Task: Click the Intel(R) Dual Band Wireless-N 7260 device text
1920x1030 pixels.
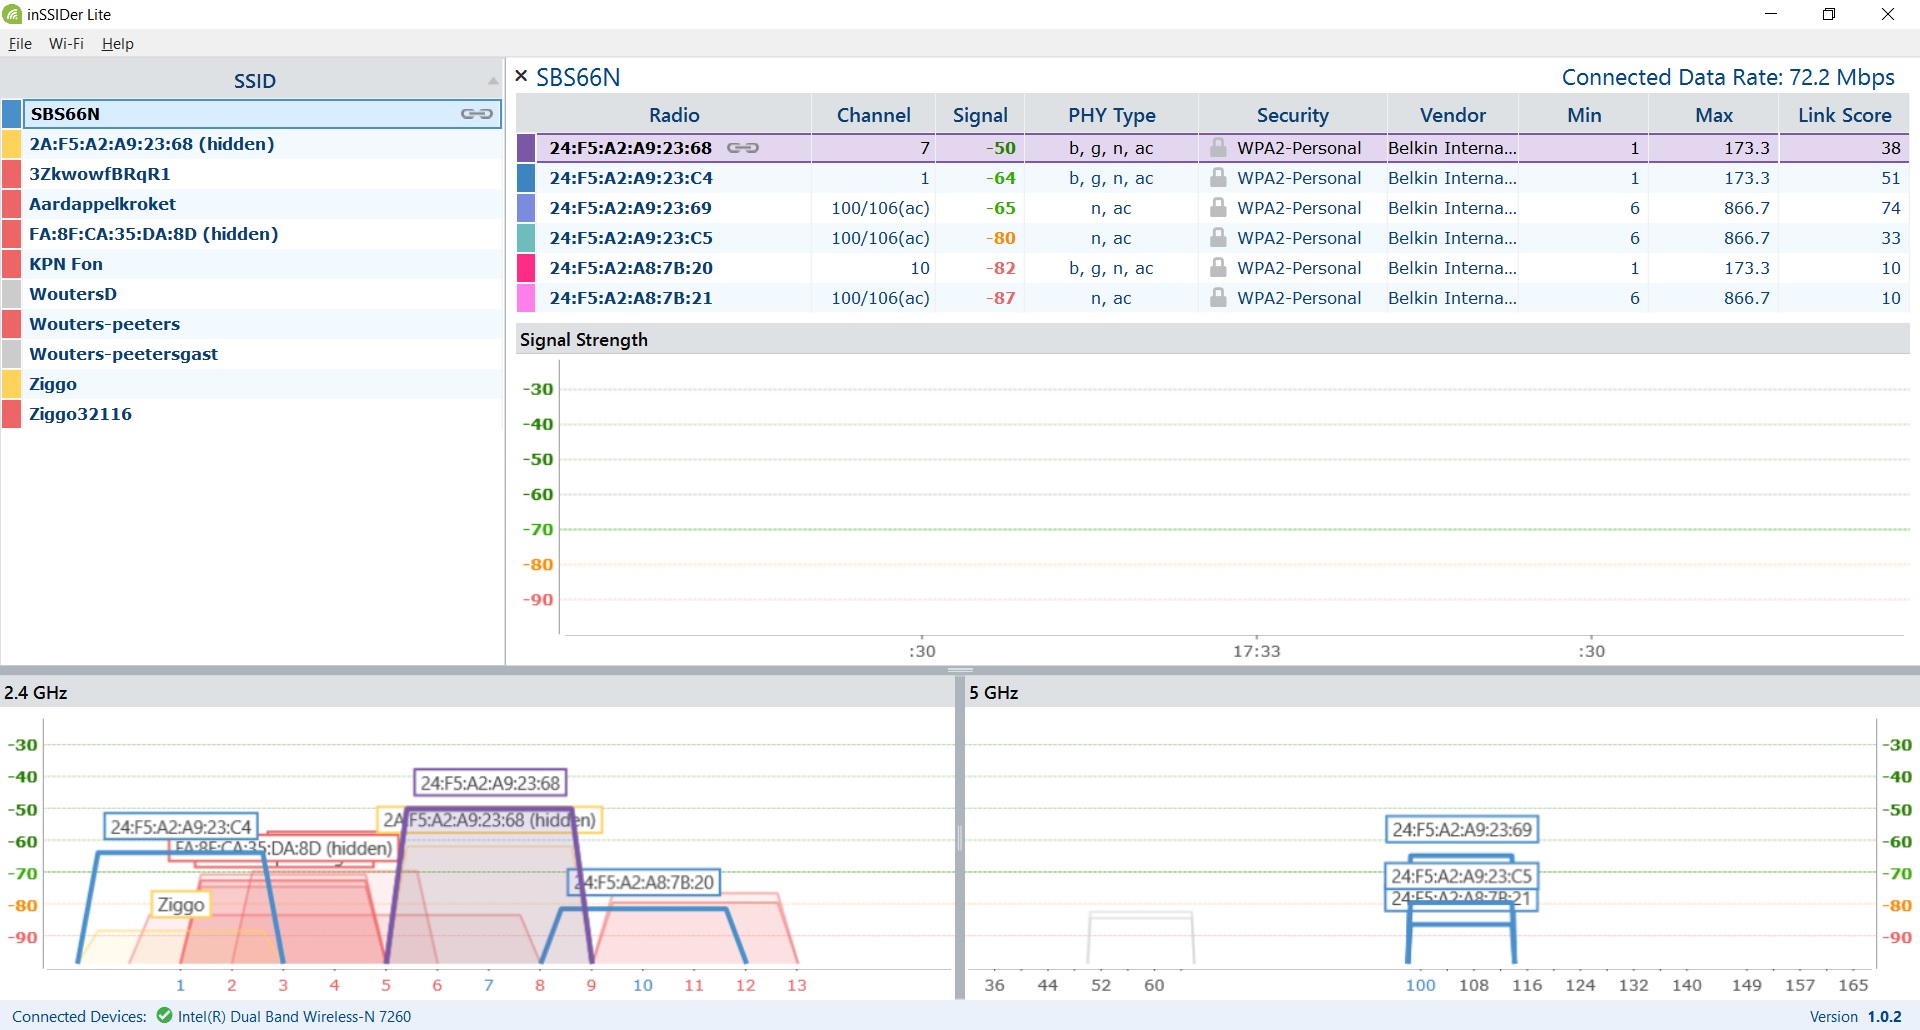Action: [x=294, y=1016]
